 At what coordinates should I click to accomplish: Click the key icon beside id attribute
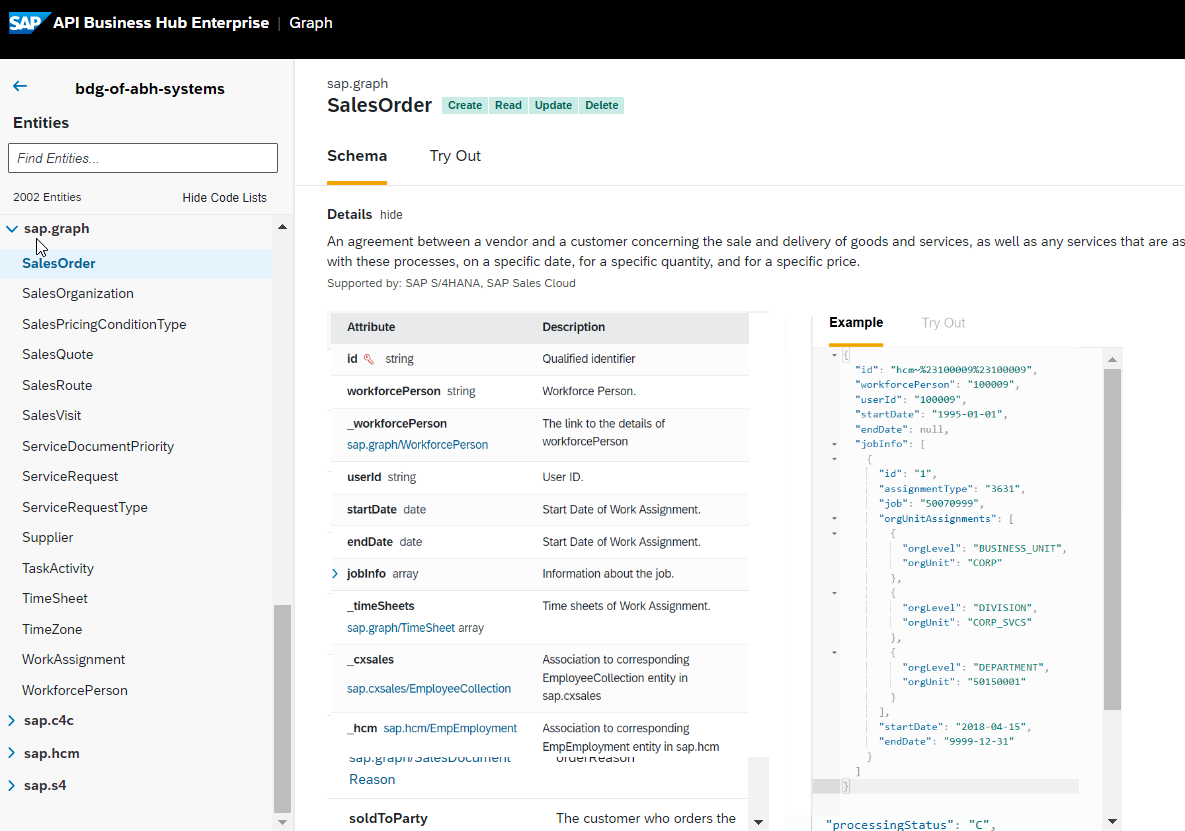(369, 359)
